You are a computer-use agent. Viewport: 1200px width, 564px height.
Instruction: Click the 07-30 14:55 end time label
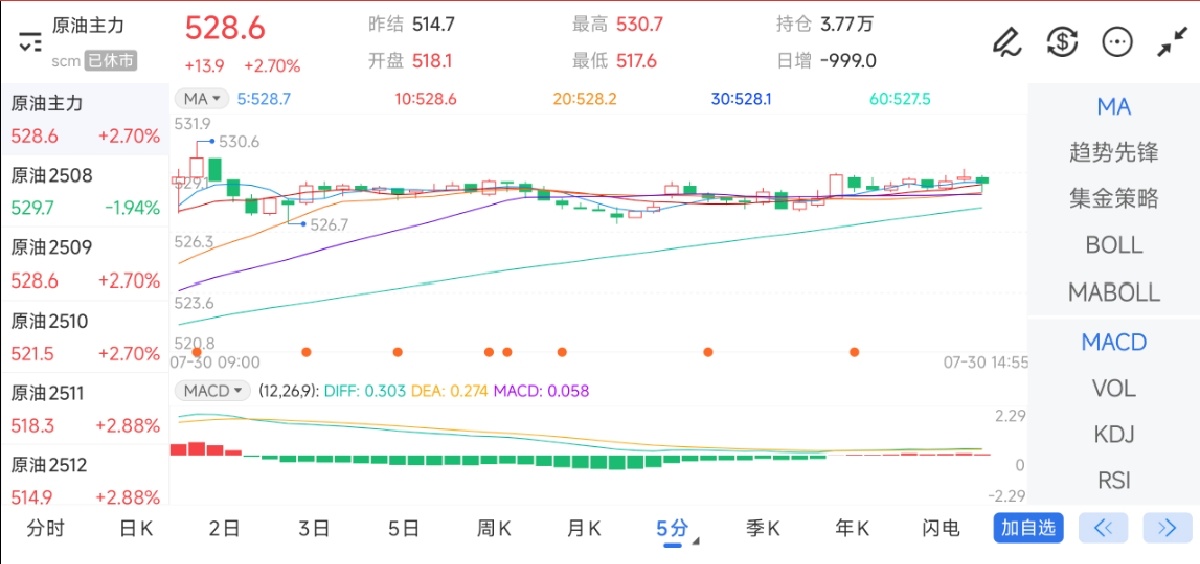pyautogui.click(x=986, y=362)
